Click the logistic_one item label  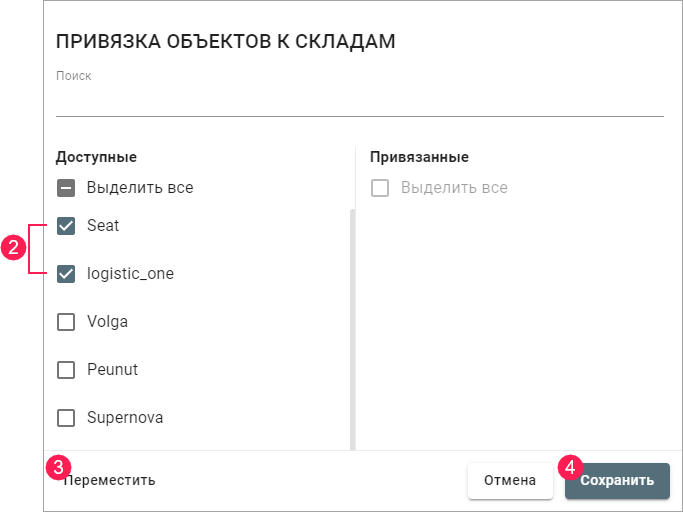tap(130, 274)
